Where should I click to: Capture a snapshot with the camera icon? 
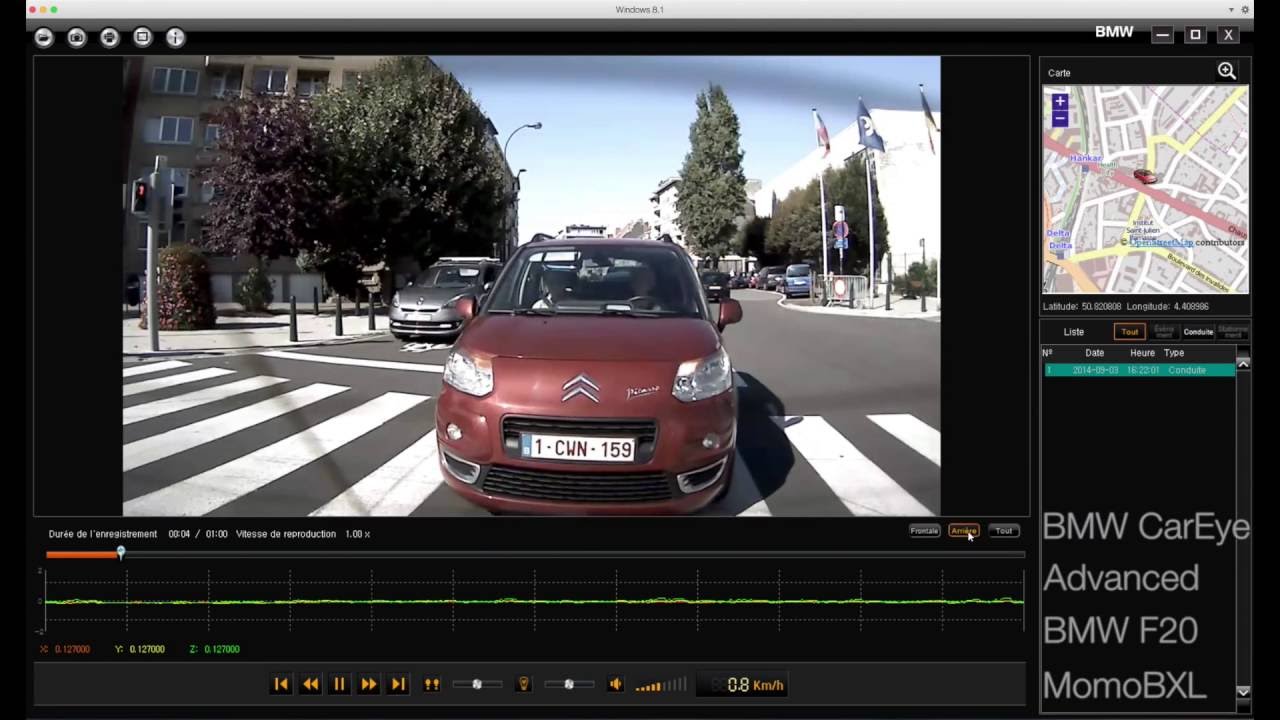point(76,38)
